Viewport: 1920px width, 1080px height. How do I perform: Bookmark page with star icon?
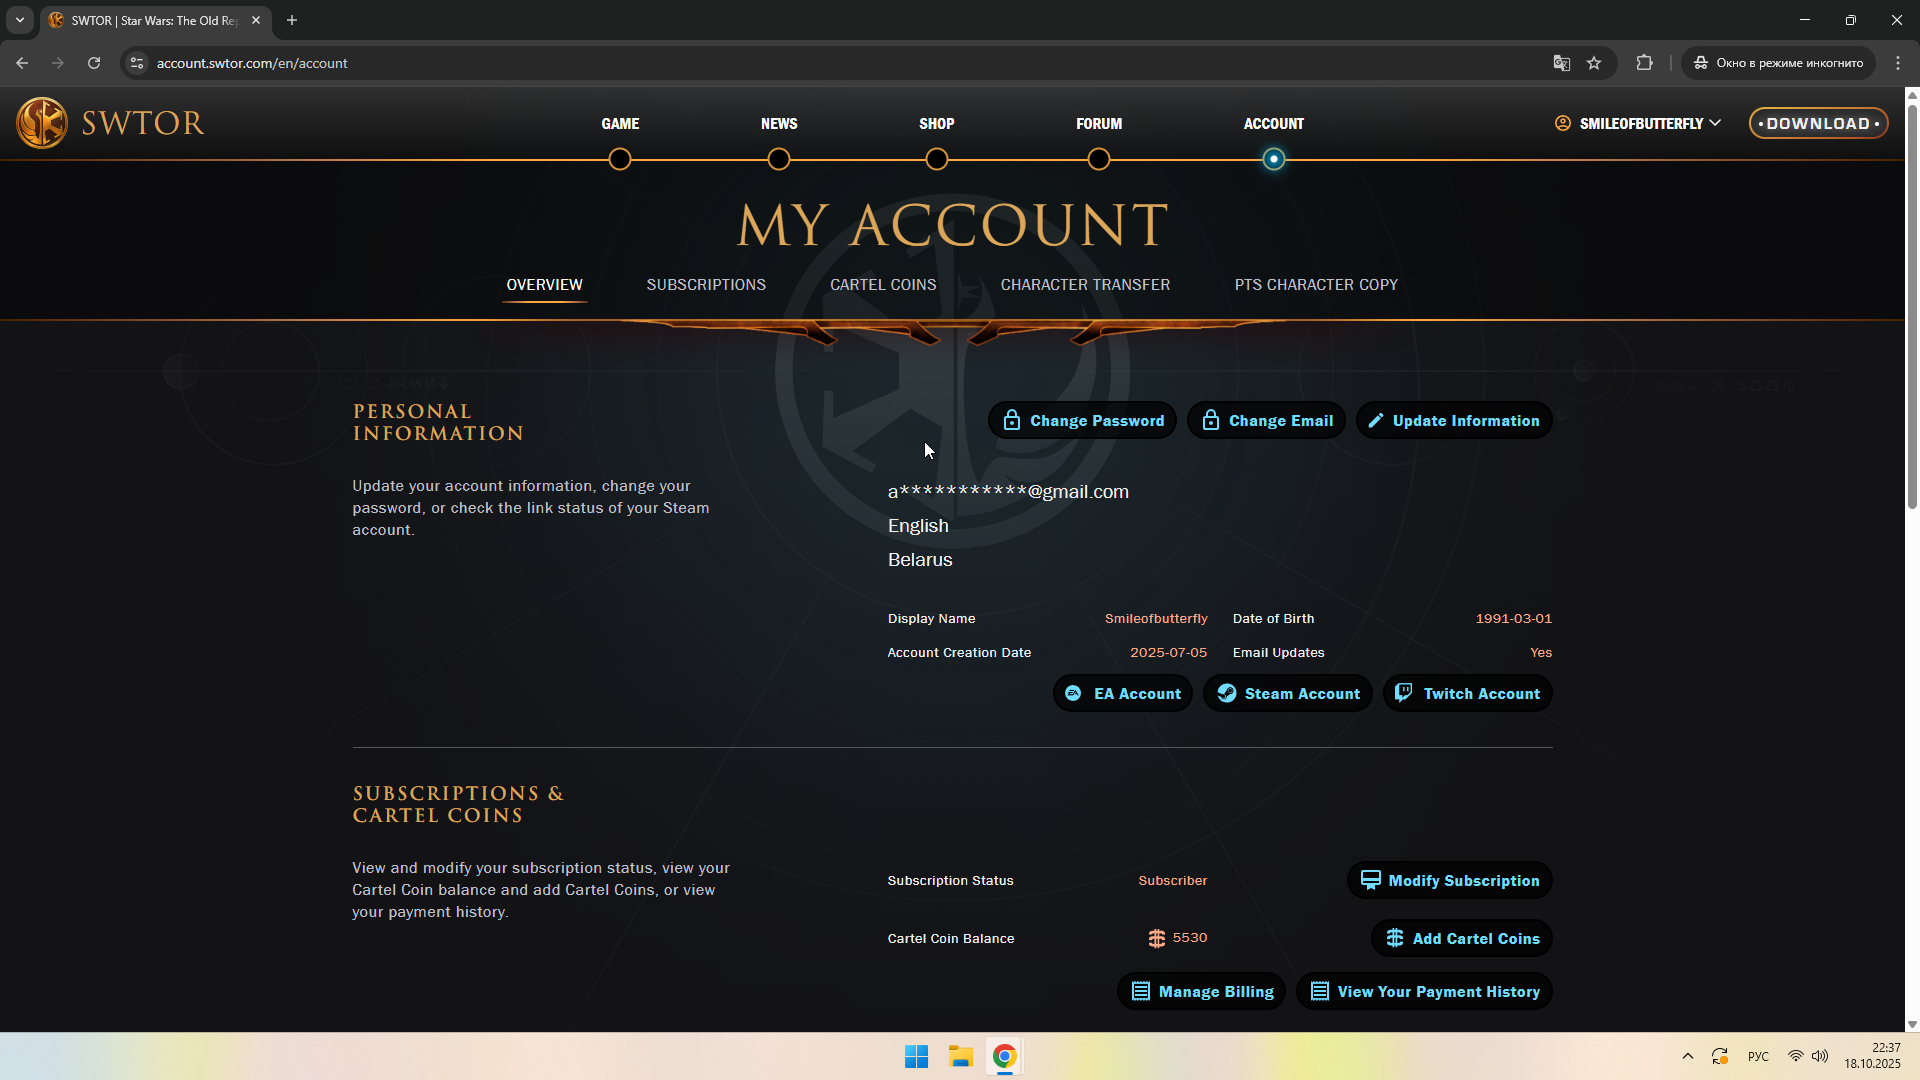pyautogui.click(x=1594, y=63)
